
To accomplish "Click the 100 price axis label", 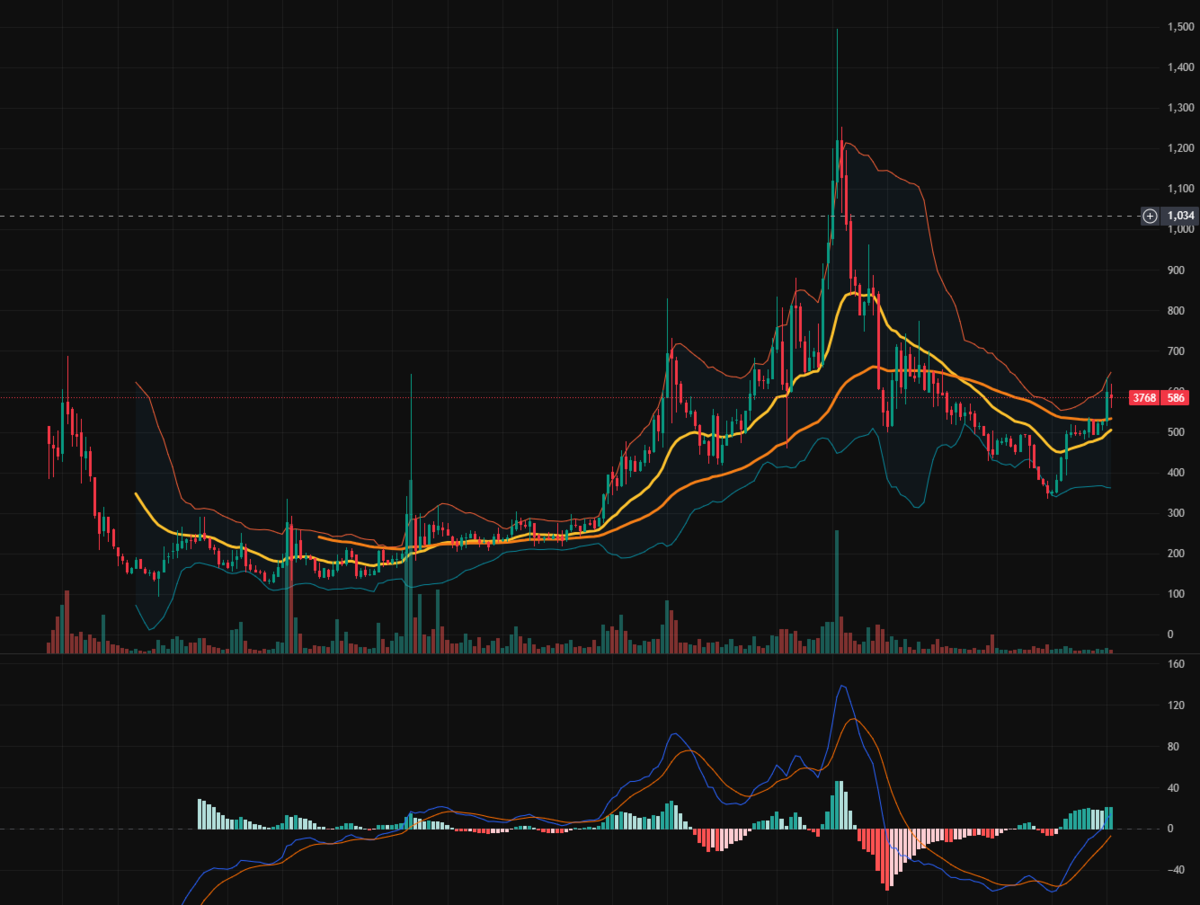I will click(1177, 594).
